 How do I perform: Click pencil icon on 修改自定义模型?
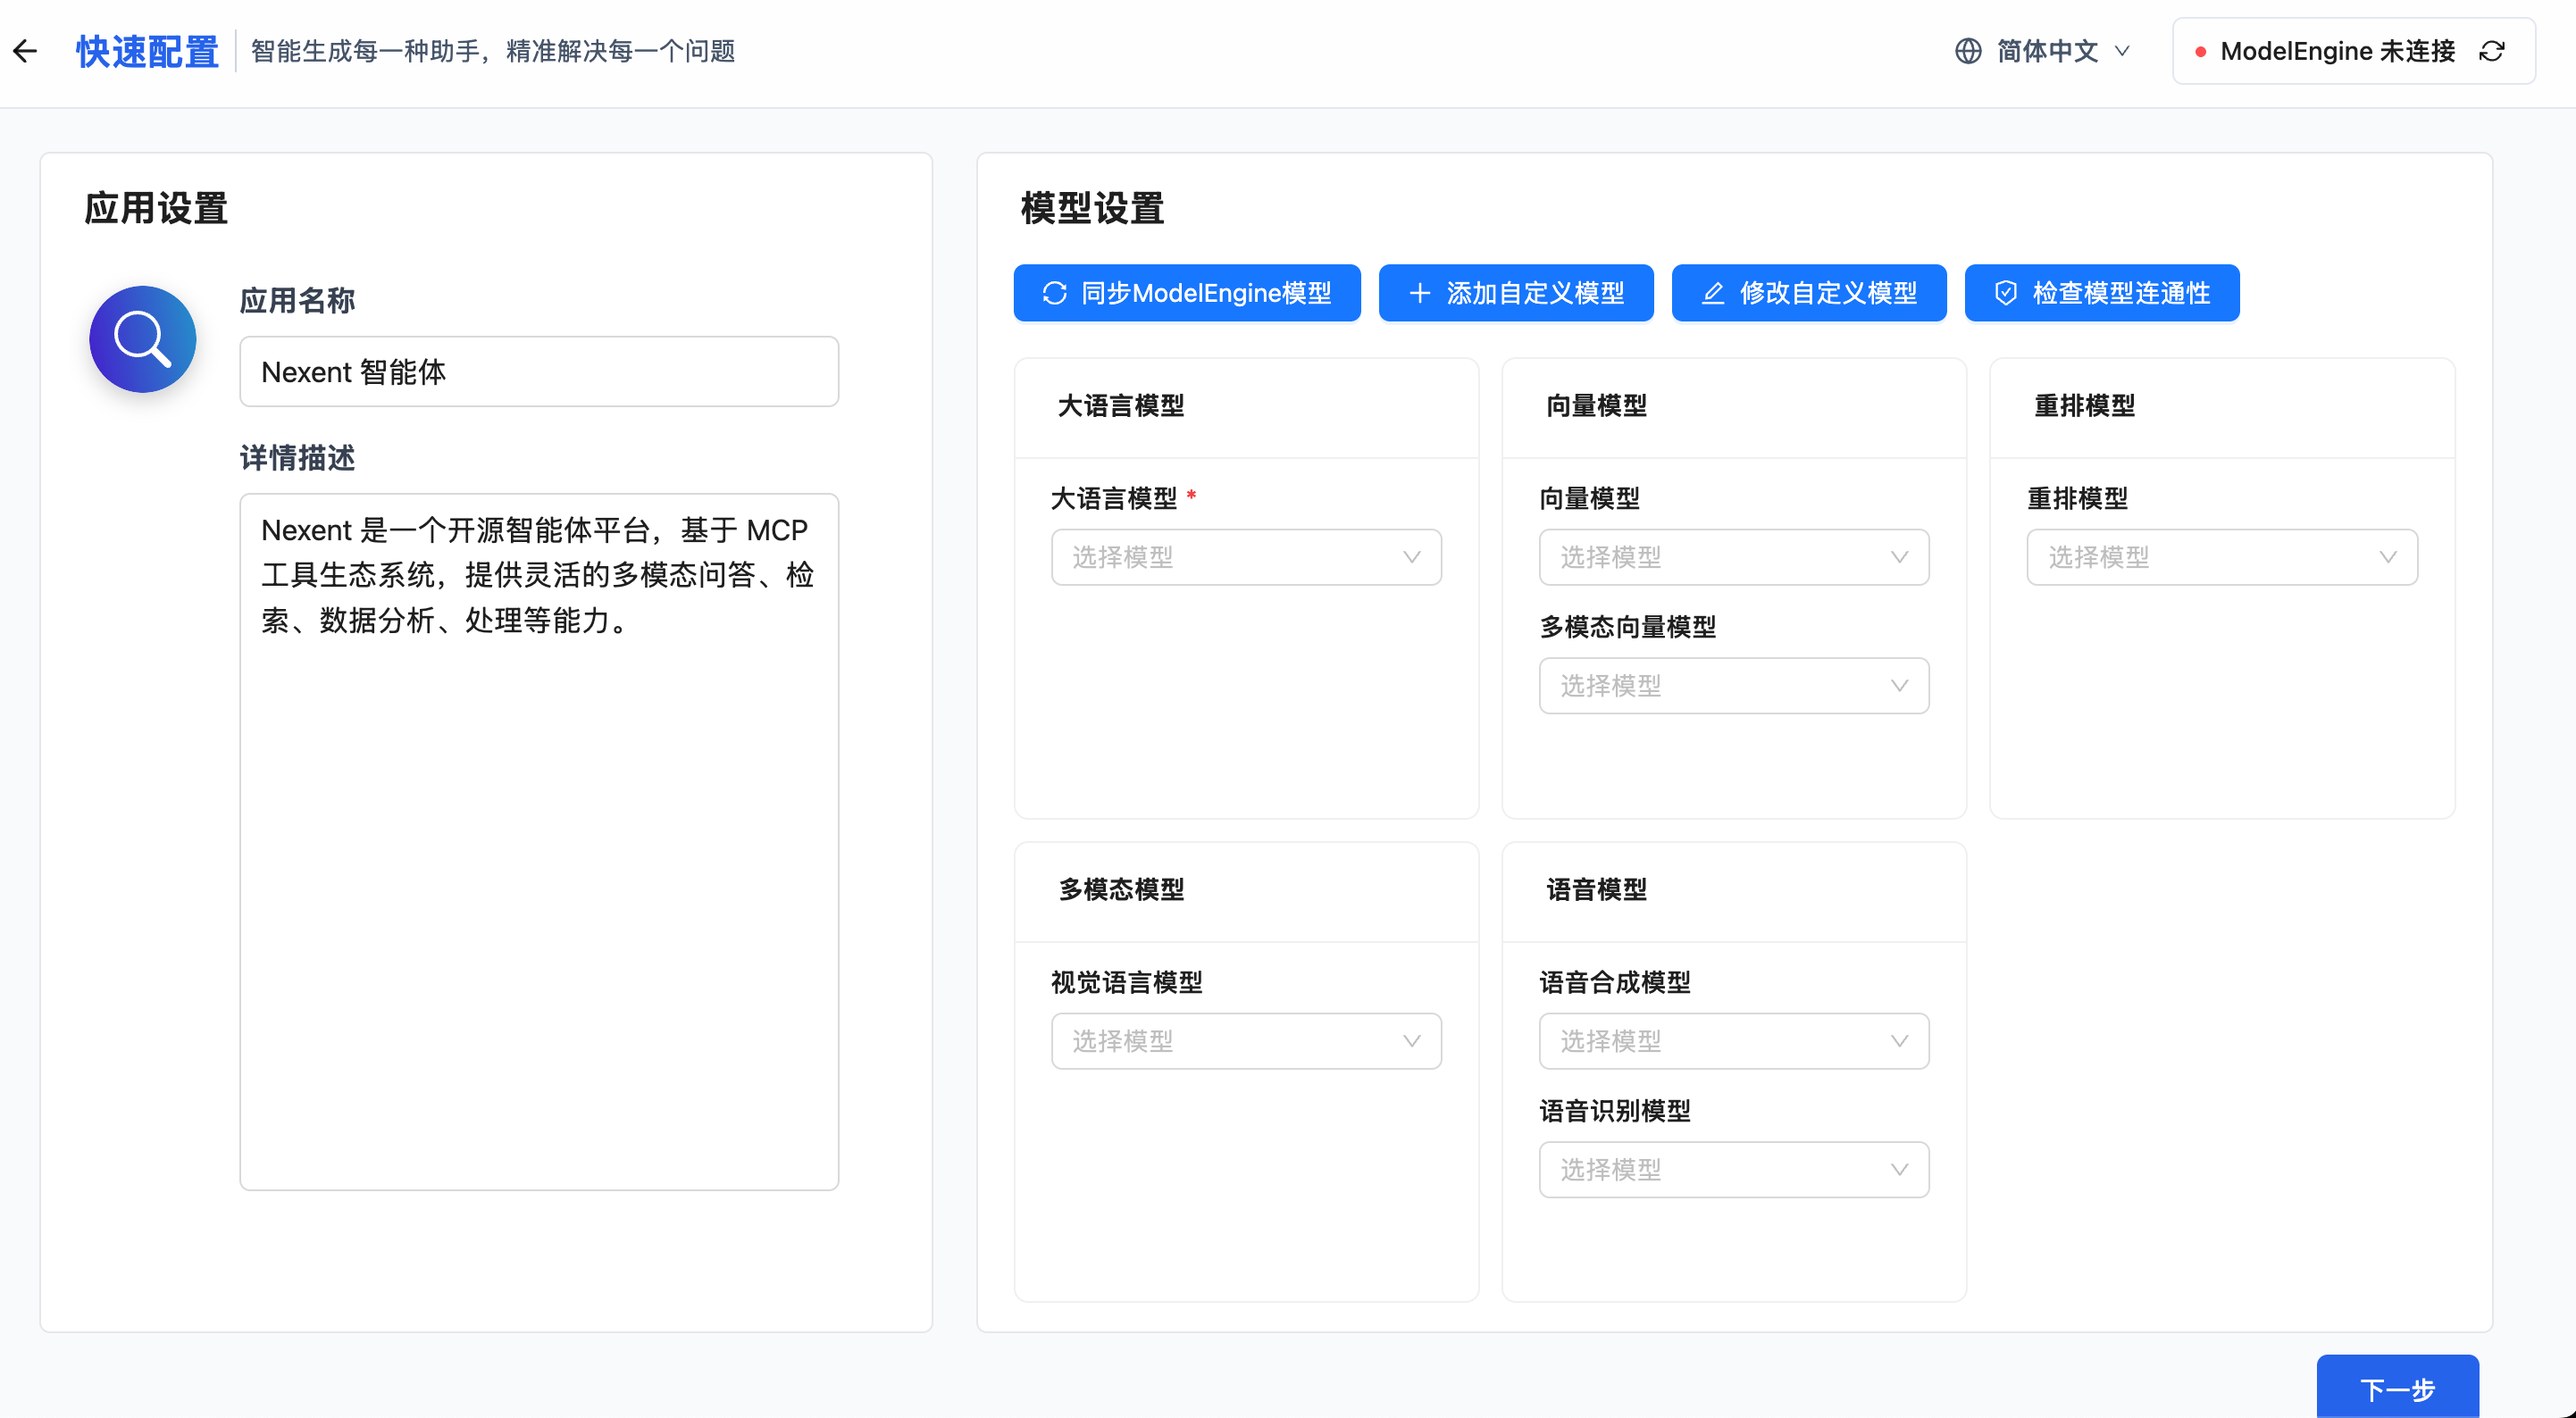[x=1712, y=293]
